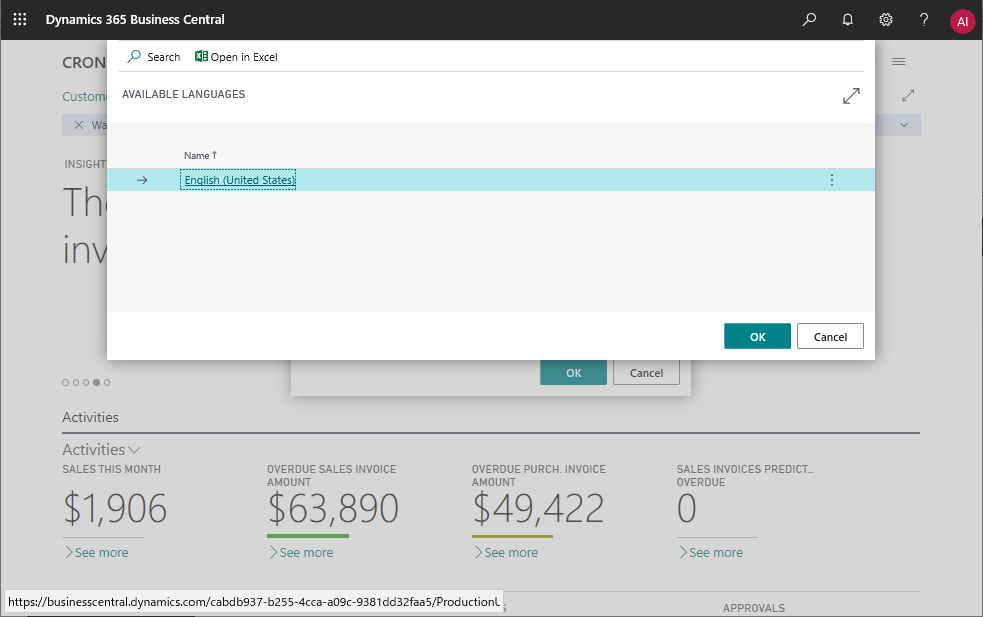Click OK in the background dialog

tap(573, 372)
